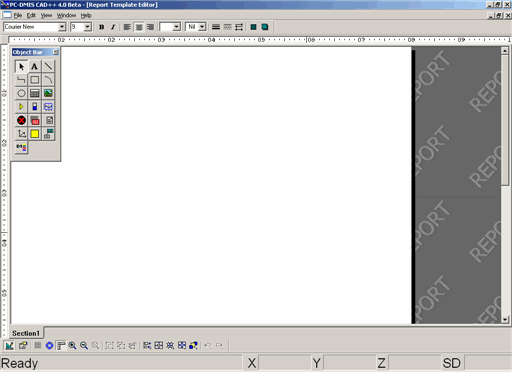Open the line arrows style button

pos(239,27)
